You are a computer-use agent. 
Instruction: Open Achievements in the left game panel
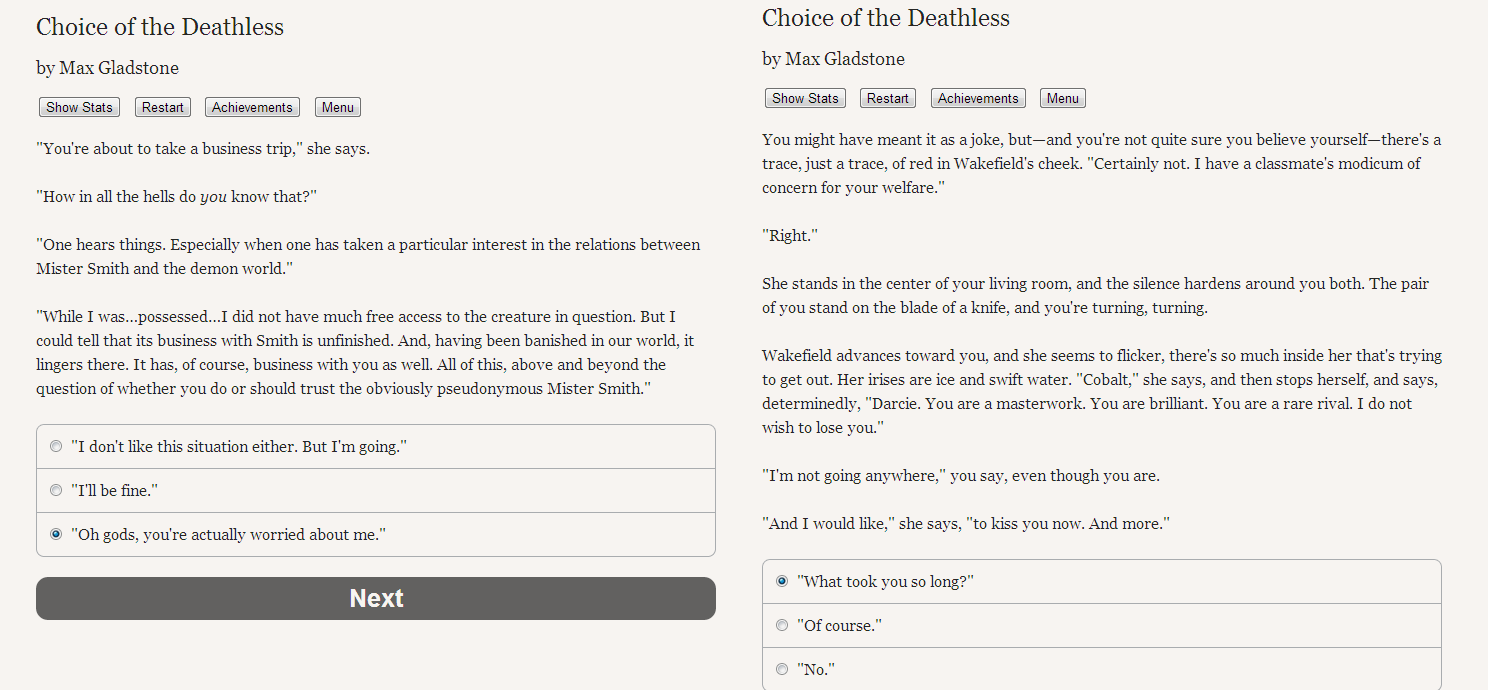pyautogui.click(x=252, y=108)
